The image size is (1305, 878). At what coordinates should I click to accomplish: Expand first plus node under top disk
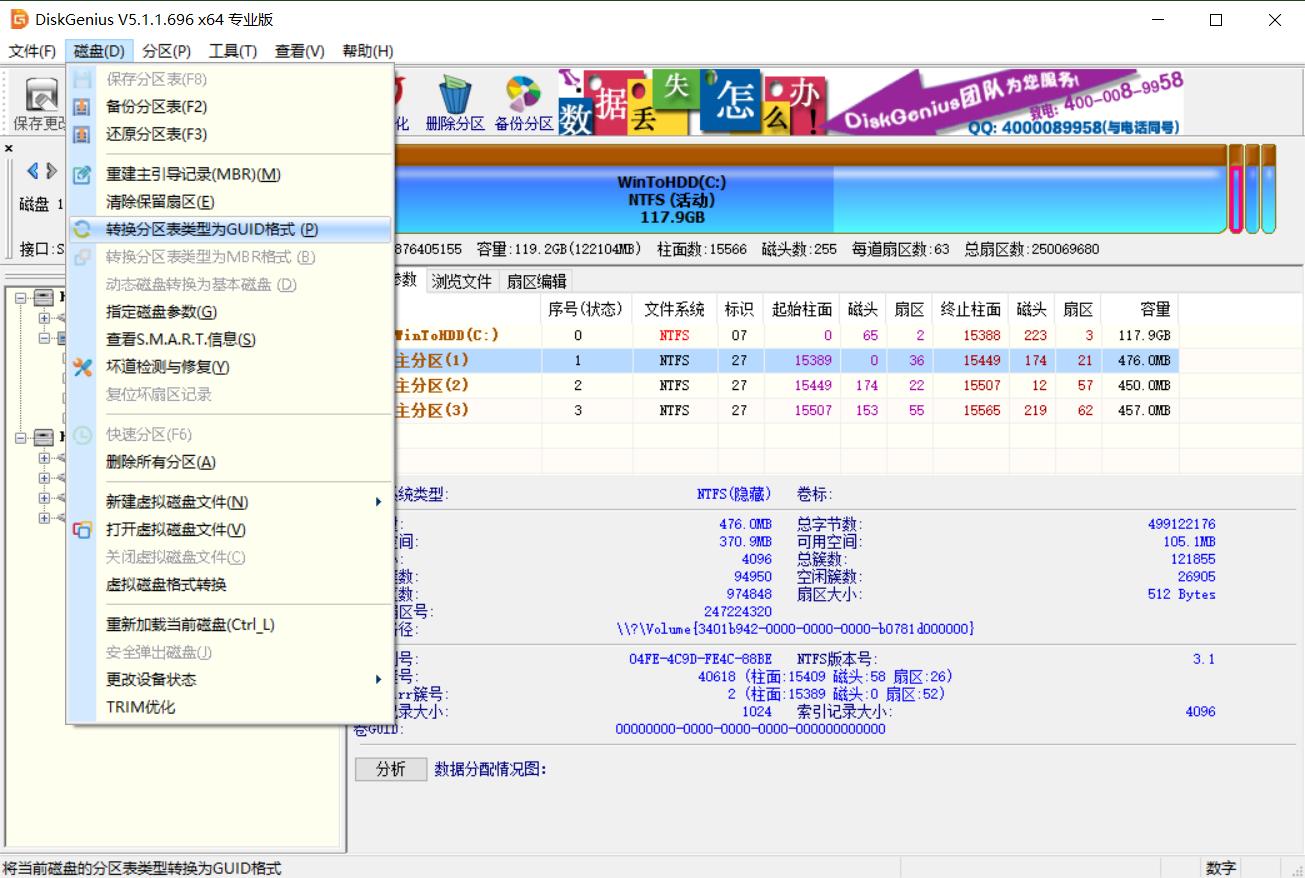click(x=44, y=318)
